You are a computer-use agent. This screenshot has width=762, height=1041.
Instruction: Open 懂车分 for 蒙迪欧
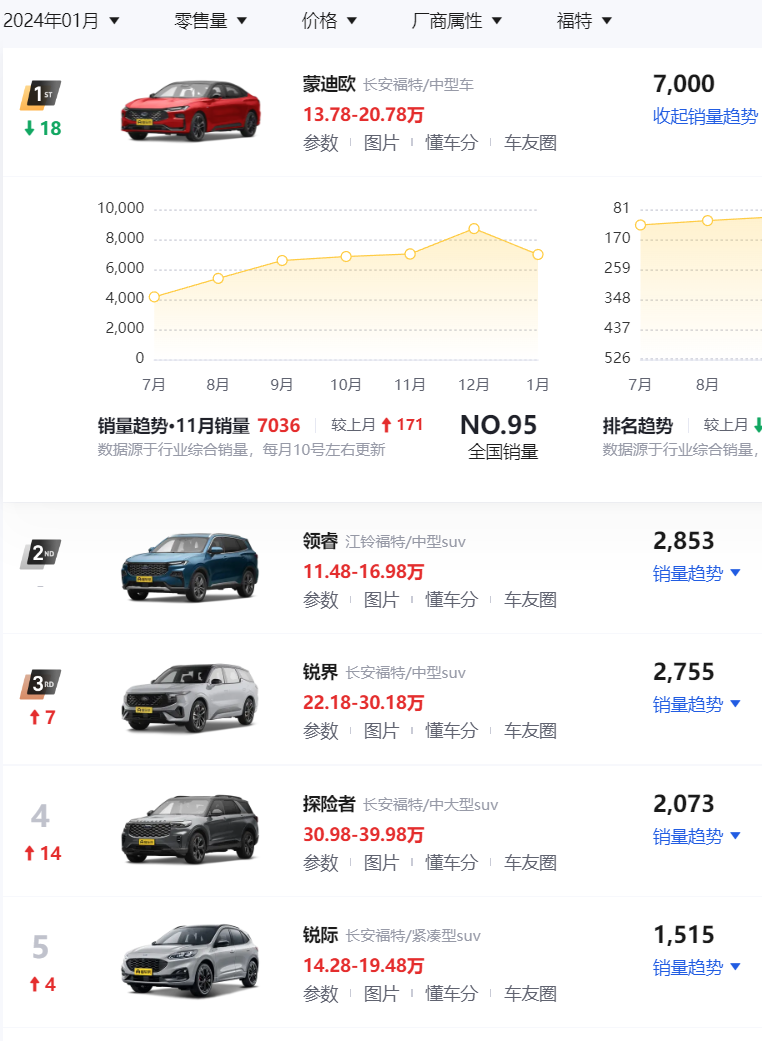[x=451, y=143]
